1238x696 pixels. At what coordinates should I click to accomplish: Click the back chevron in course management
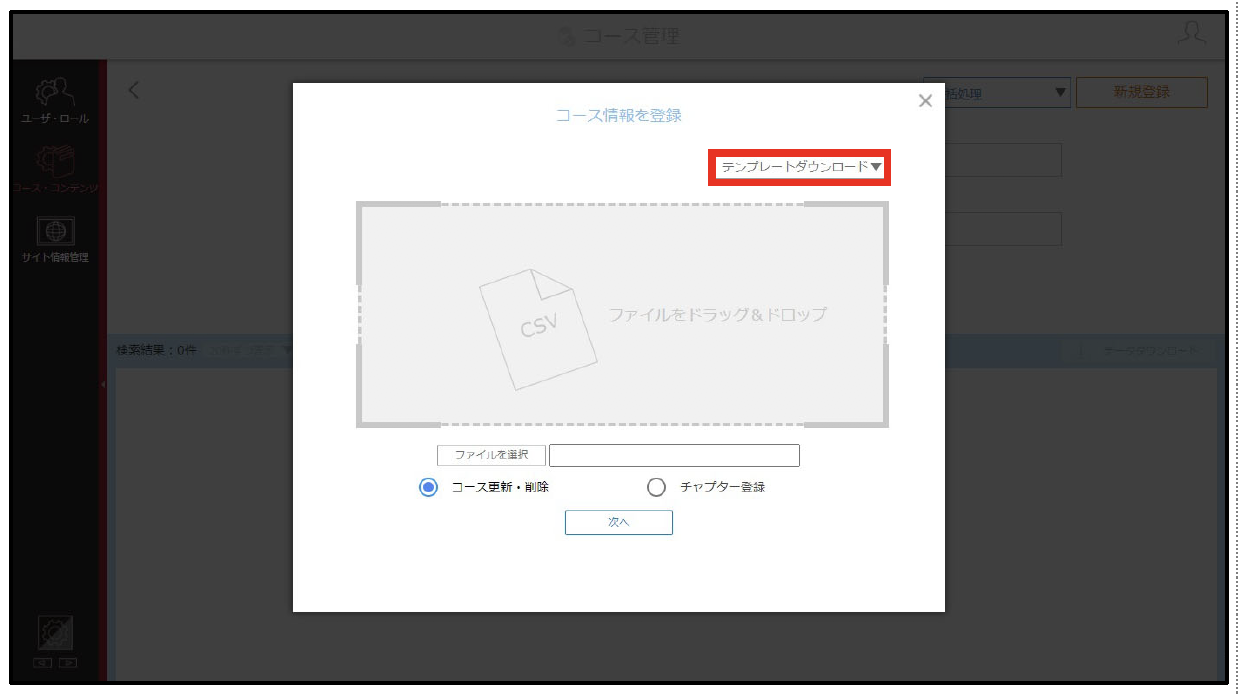134,90
